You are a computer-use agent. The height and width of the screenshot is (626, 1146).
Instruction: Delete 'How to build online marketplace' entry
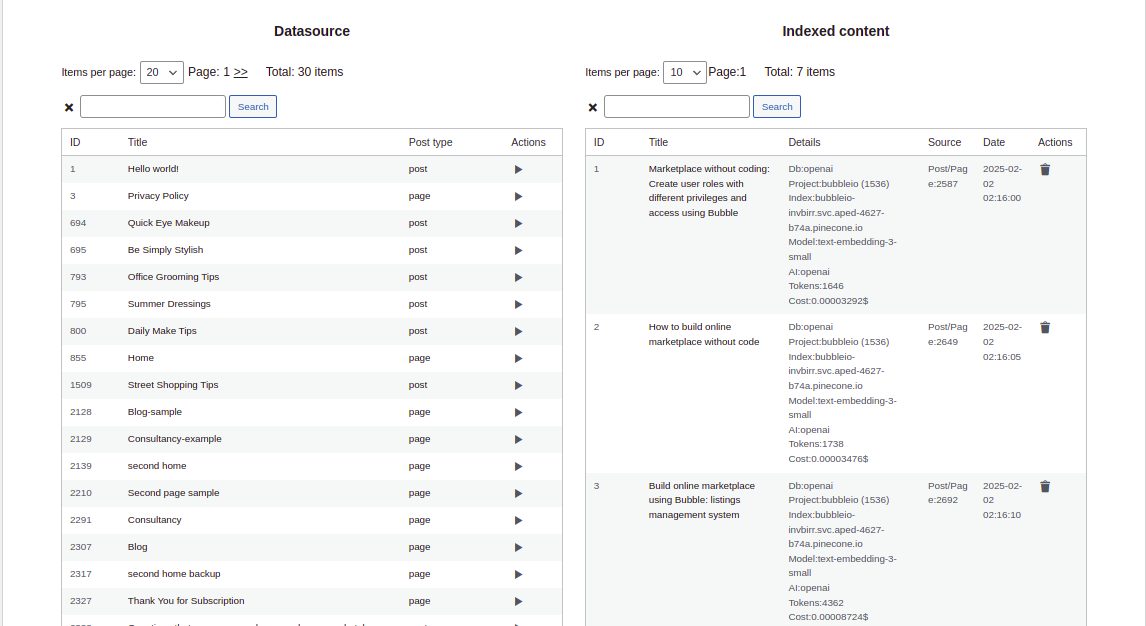coord(1045,328)
